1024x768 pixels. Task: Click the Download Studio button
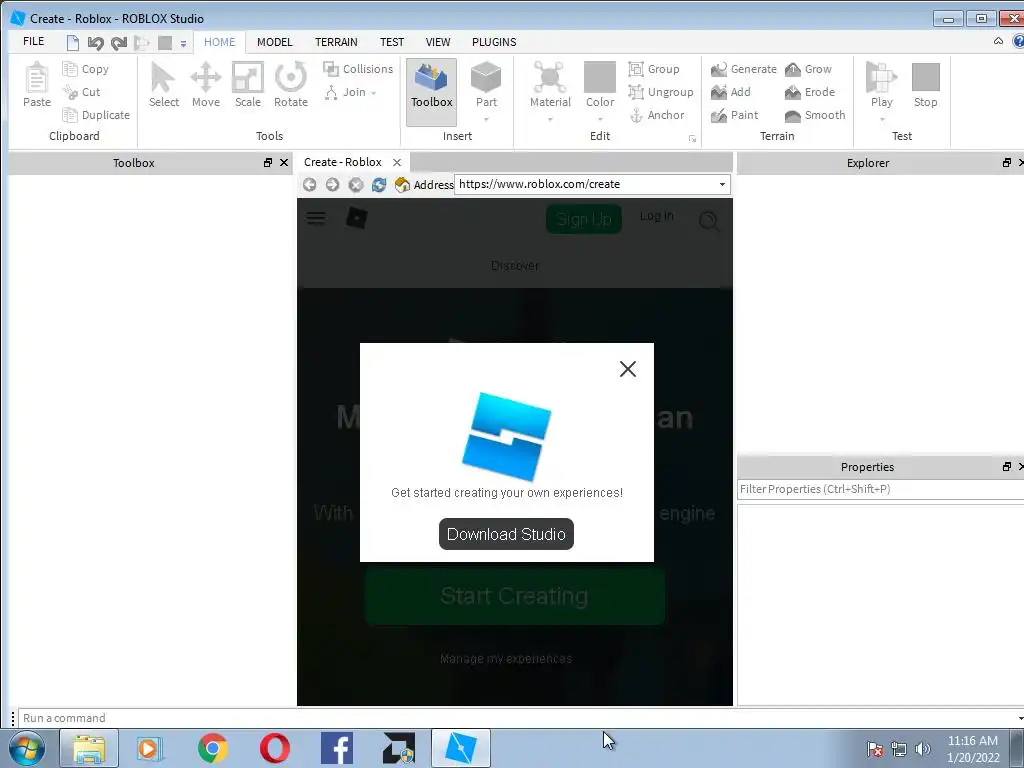pos(506,534)
